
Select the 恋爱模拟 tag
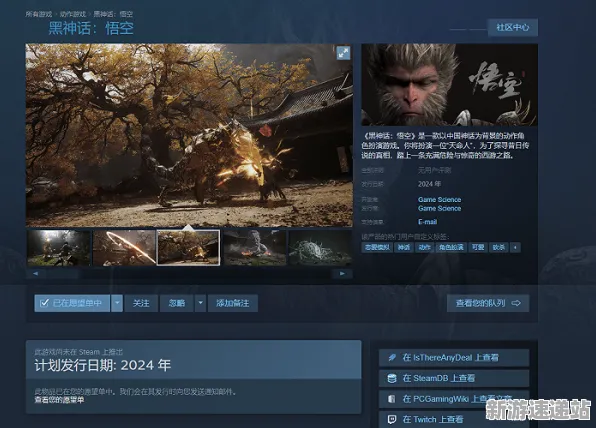377,247
